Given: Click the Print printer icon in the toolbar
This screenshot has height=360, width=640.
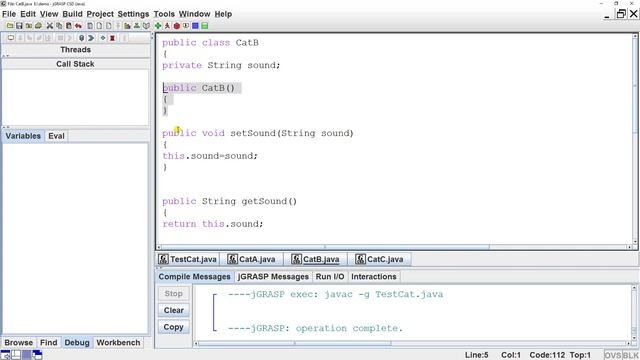Looking at the screenshot, I should tap(38, 26).
